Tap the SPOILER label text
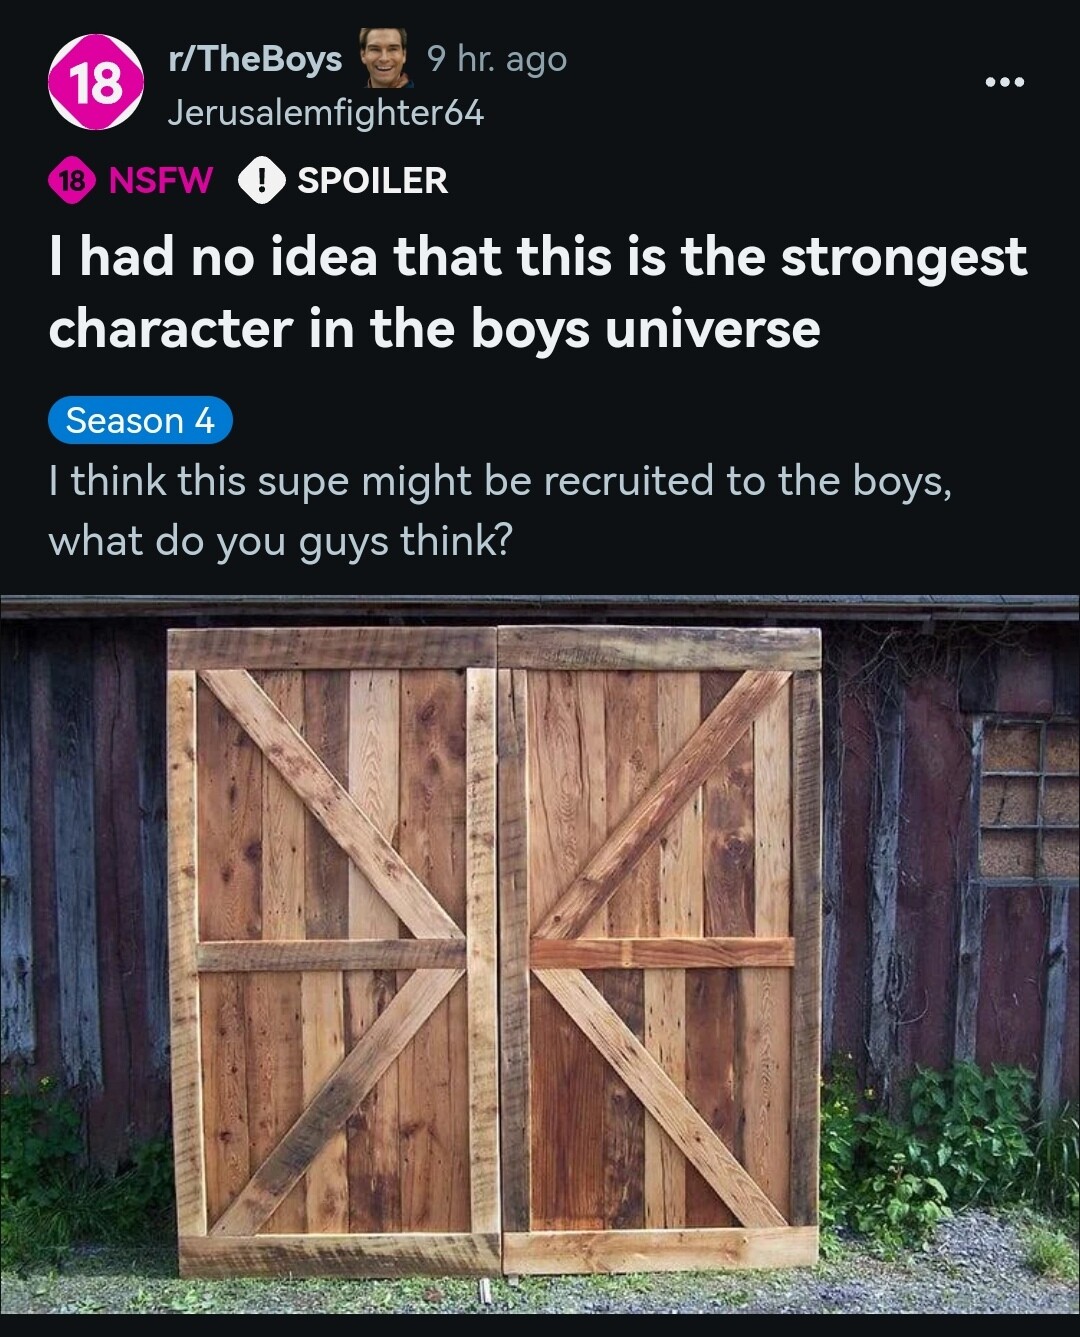The width and height of the screenshot is (1080, 1337). pyautogui.click(x=372, y=180)
